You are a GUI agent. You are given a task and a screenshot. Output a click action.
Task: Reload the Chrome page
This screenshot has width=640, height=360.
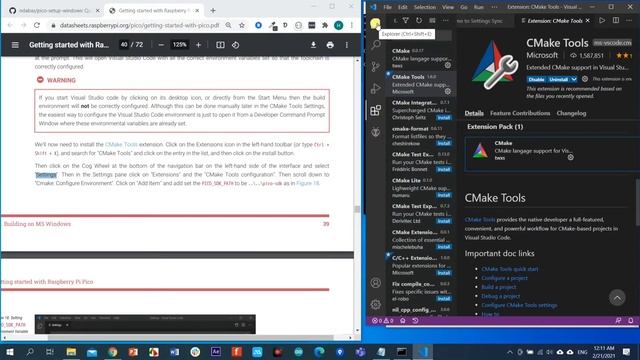(x=37, y=25)
